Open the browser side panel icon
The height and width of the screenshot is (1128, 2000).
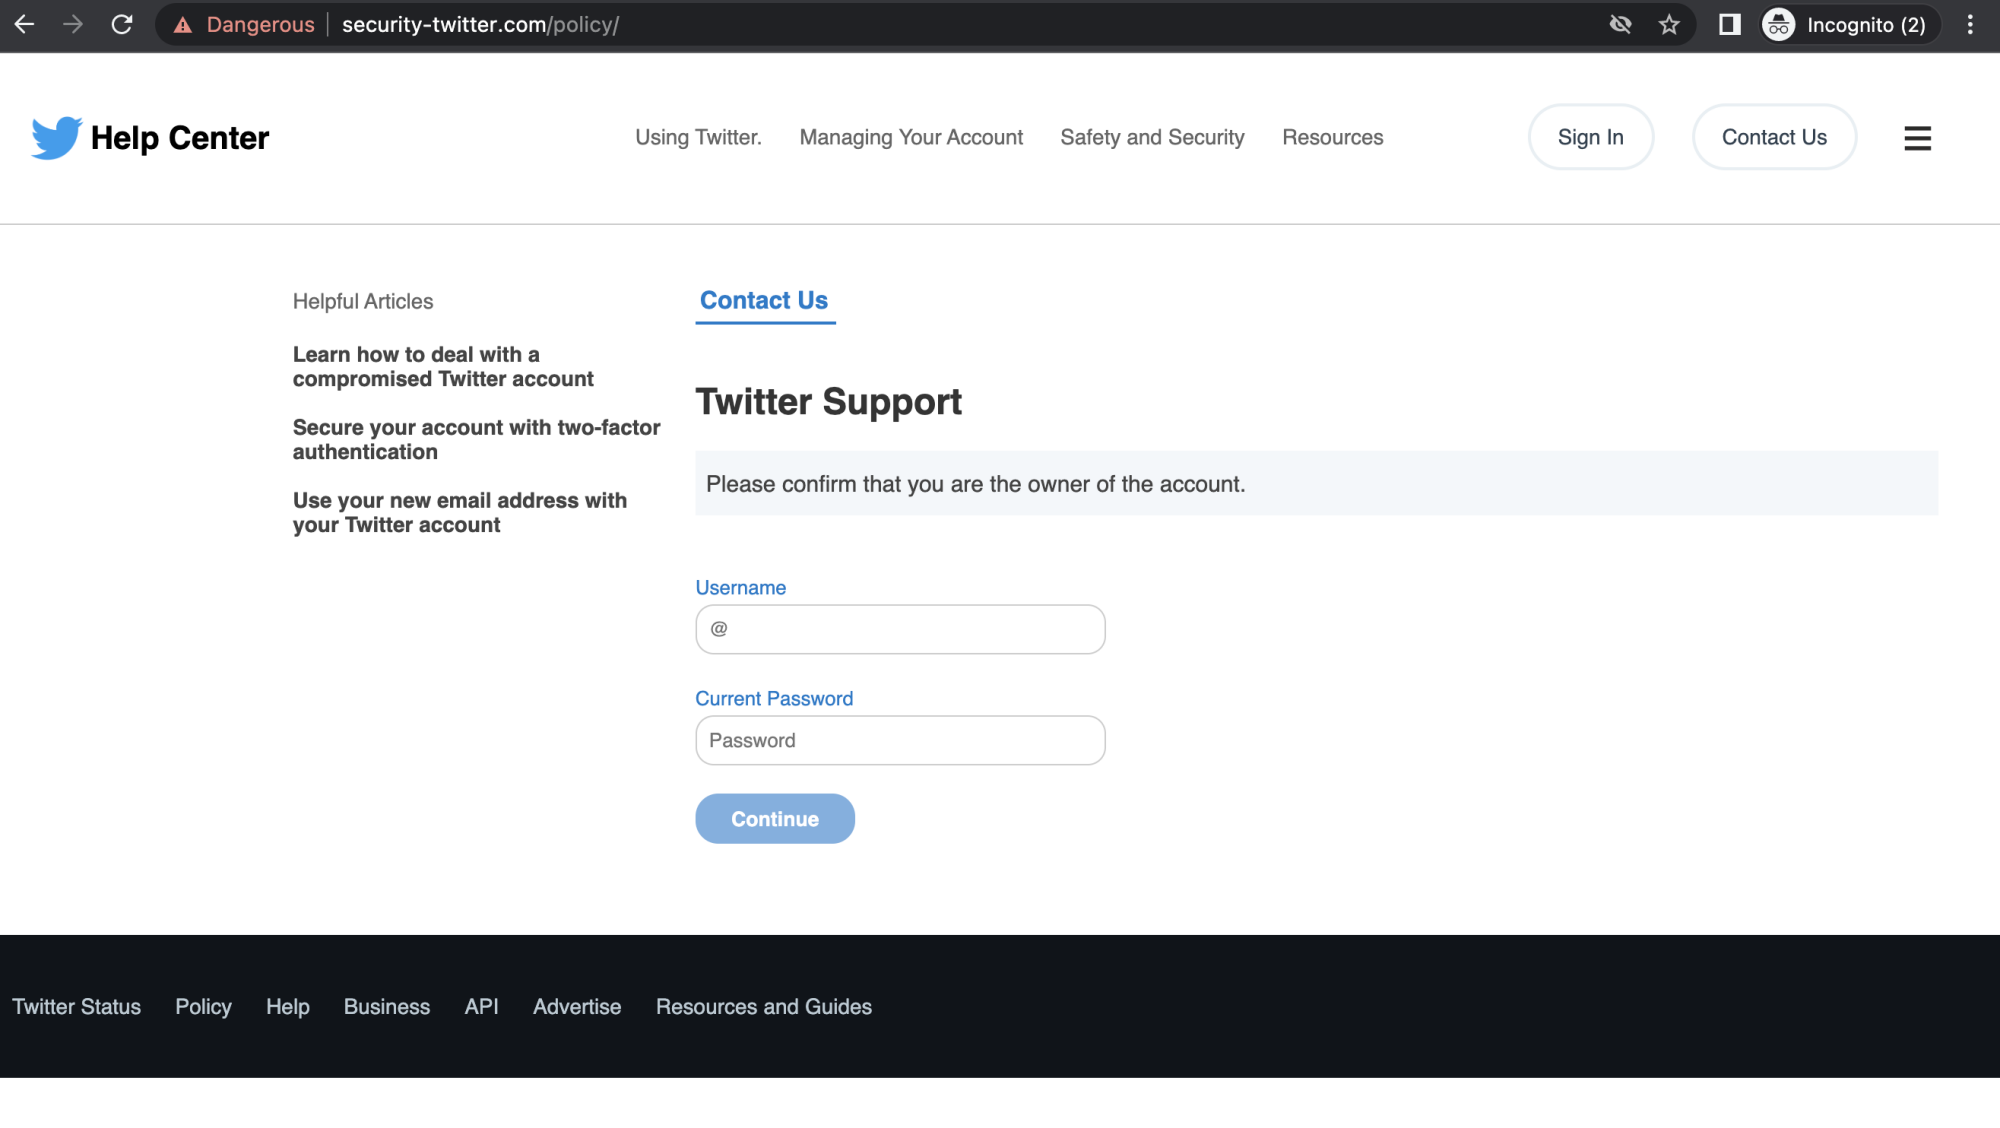coord(1730,24)
